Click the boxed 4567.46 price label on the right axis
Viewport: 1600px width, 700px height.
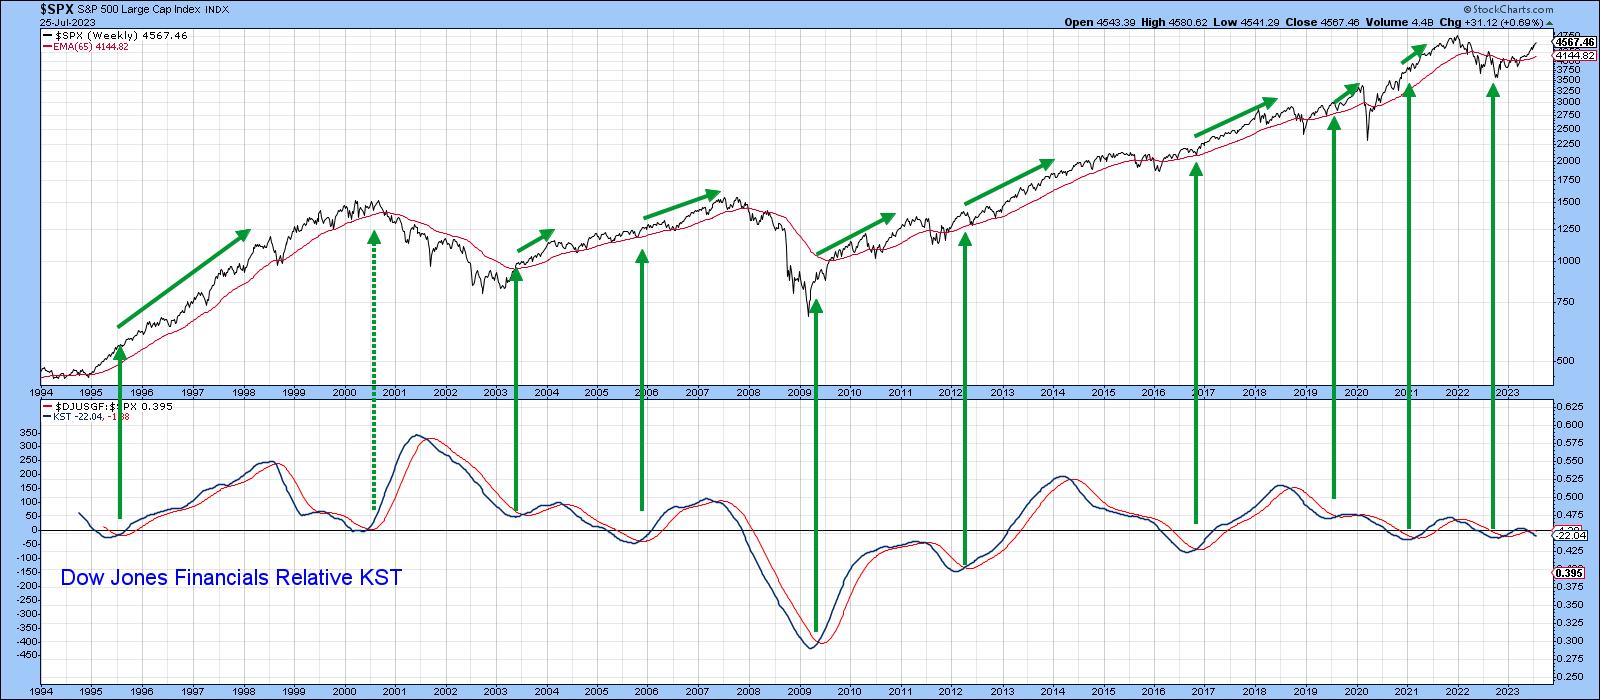pos(1576,43)
